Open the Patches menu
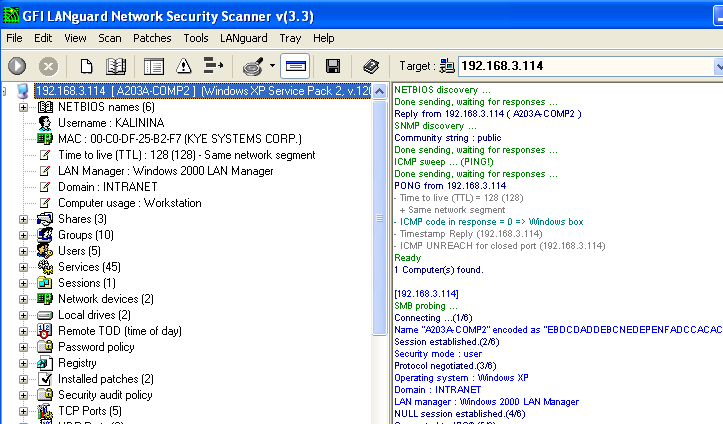723x424 pixels. 152,38
